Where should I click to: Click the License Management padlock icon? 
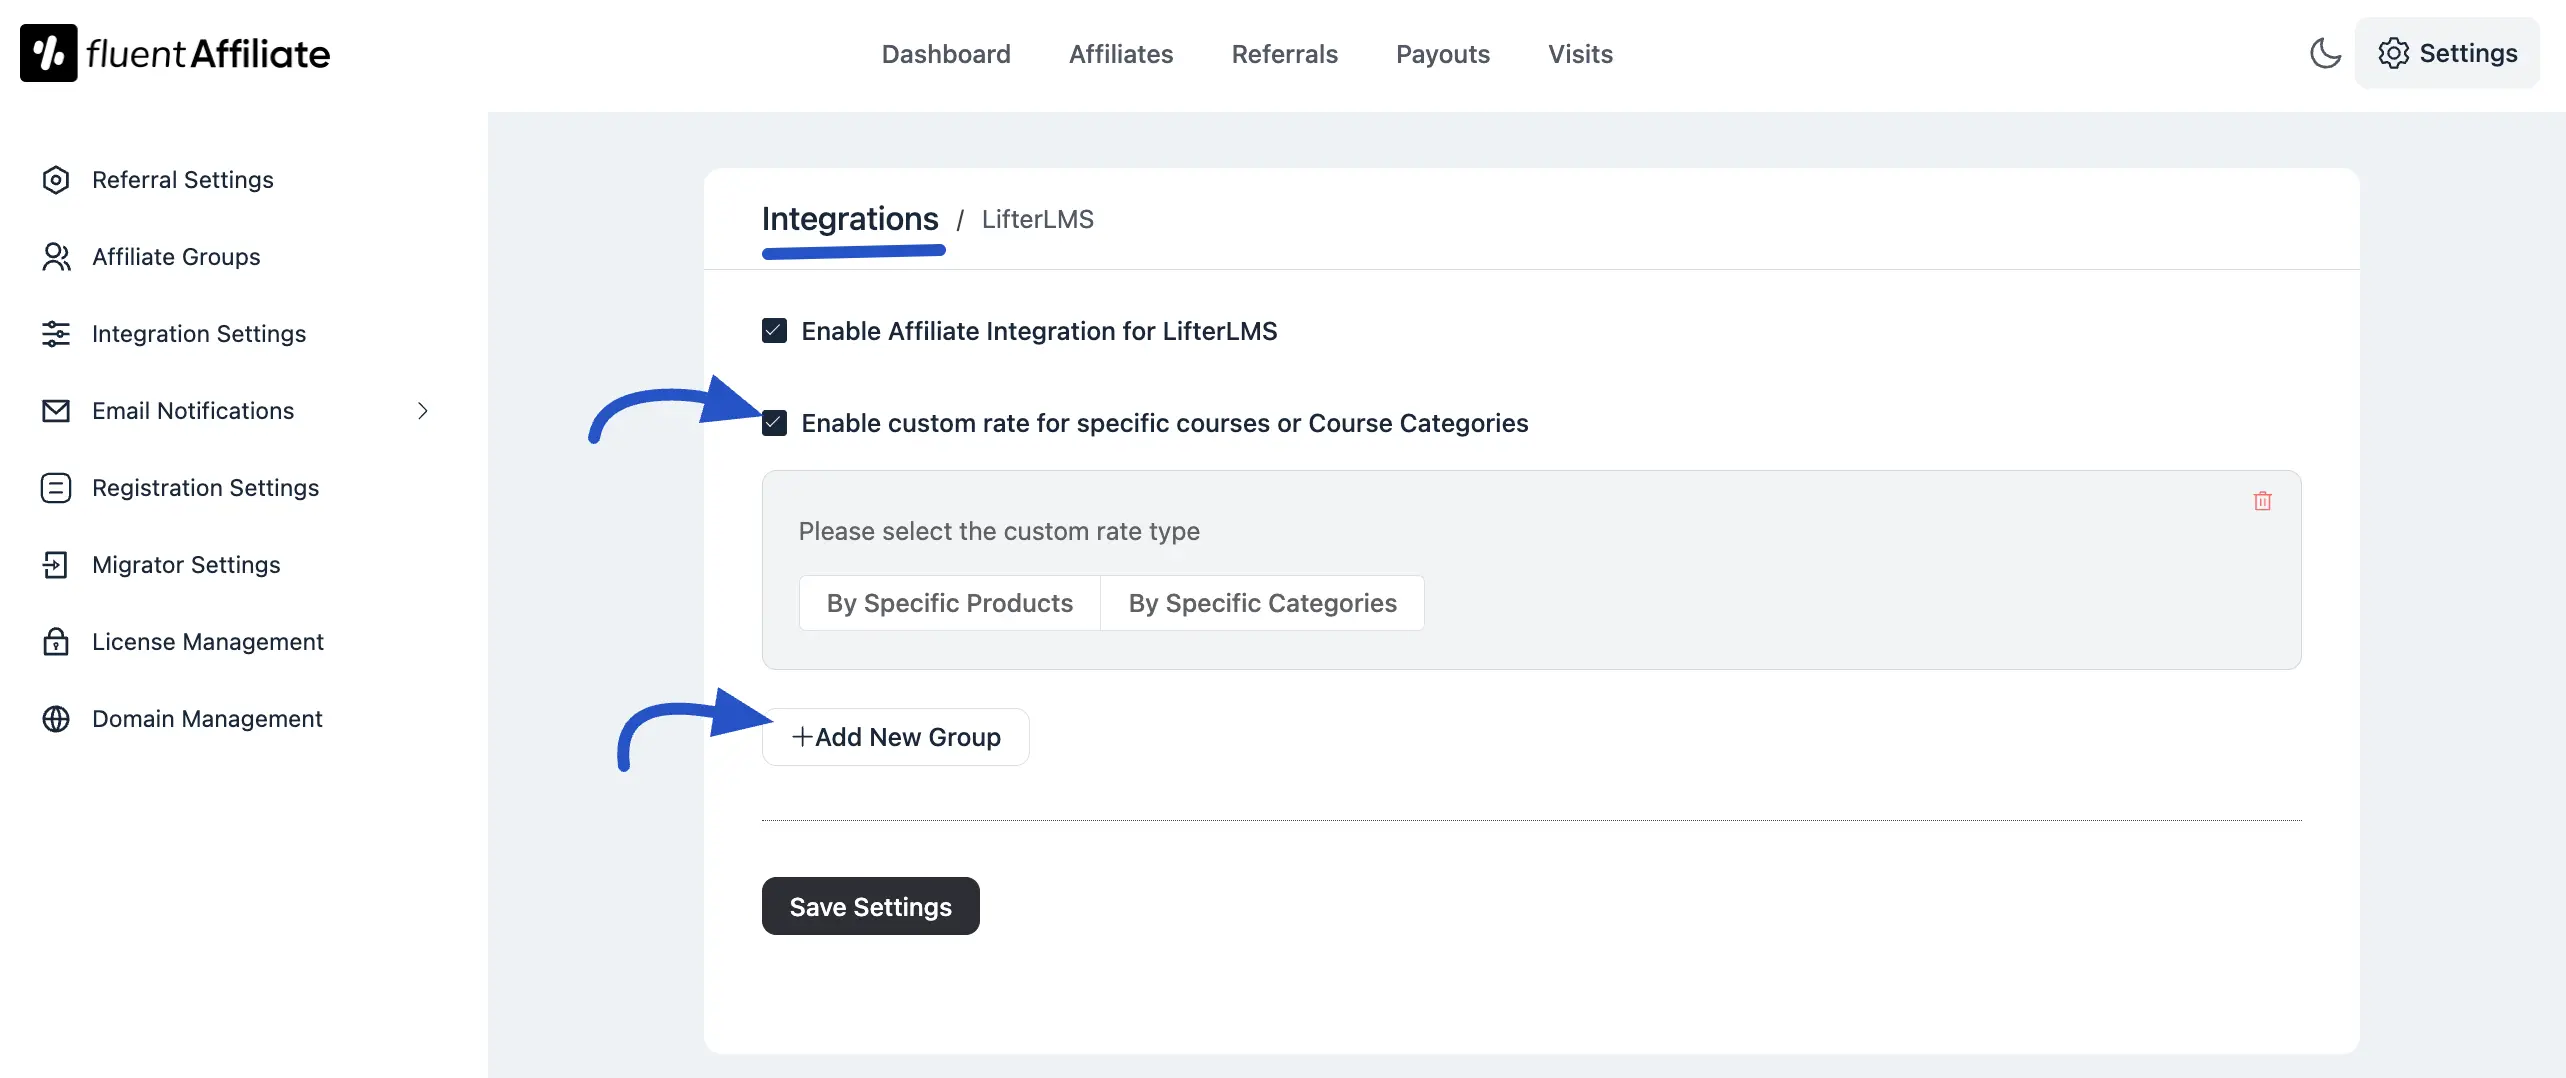pyautogui.click(x=56, y=642)
